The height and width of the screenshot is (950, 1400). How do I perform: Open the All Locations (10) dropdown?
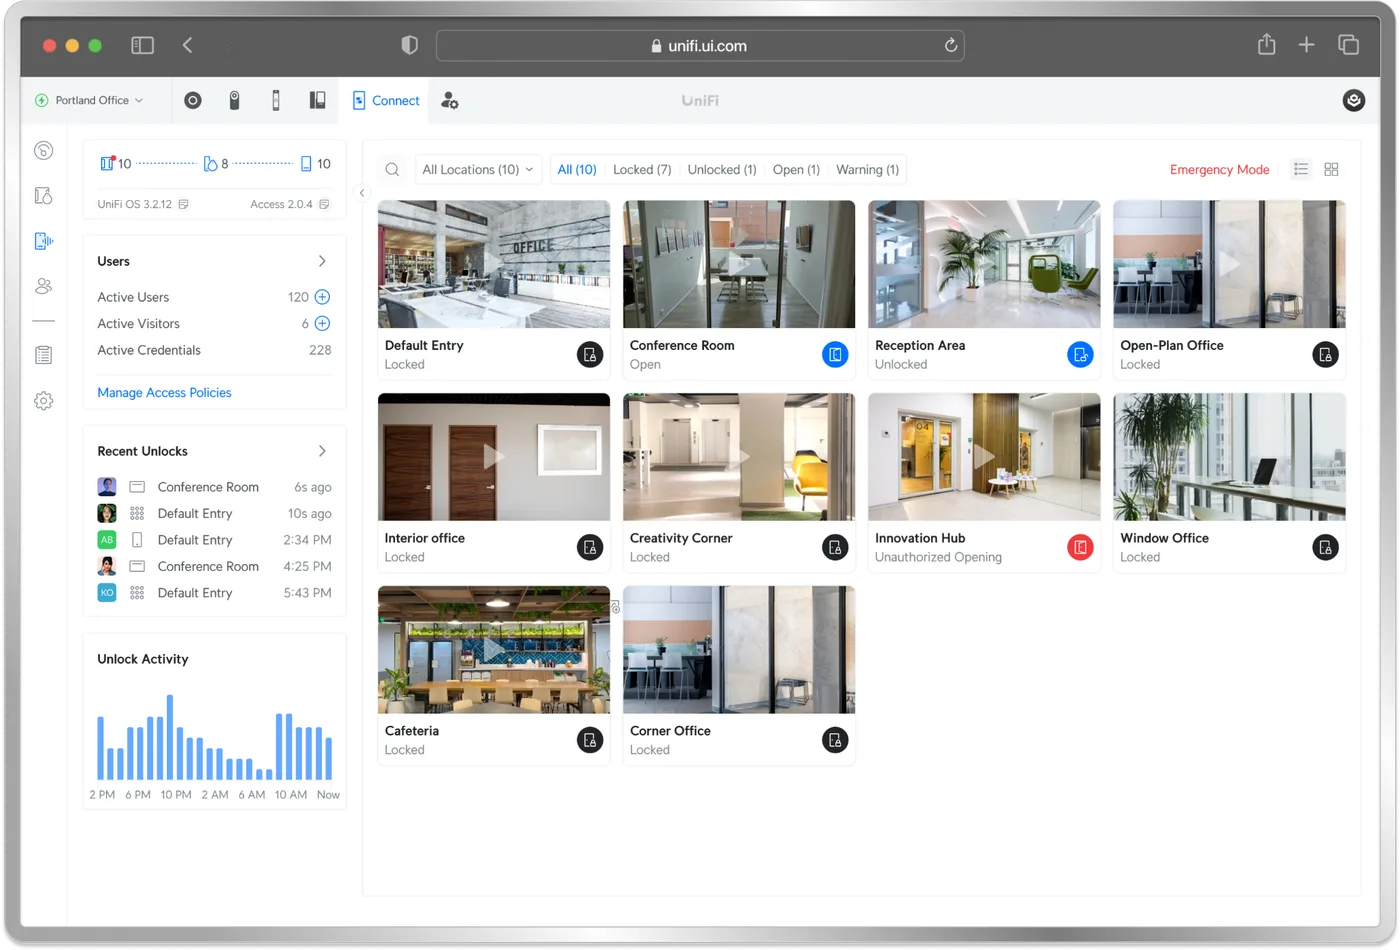click(478, 170)
